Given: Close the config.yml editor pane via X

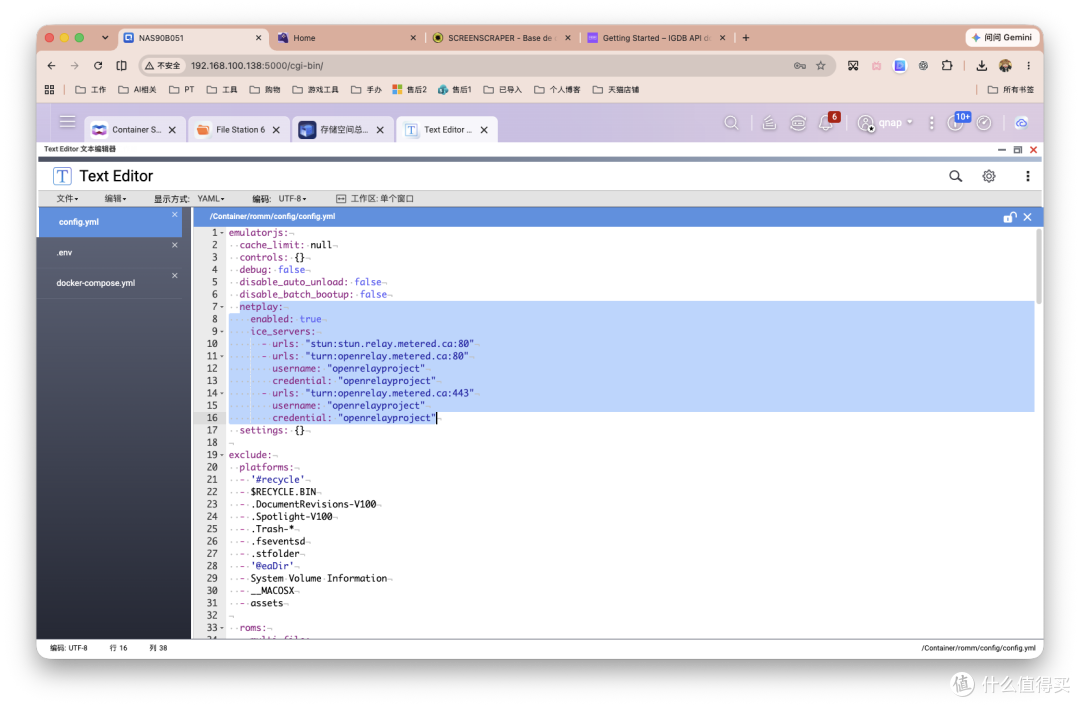Looking at the screenshot, I should point(1027,217).
